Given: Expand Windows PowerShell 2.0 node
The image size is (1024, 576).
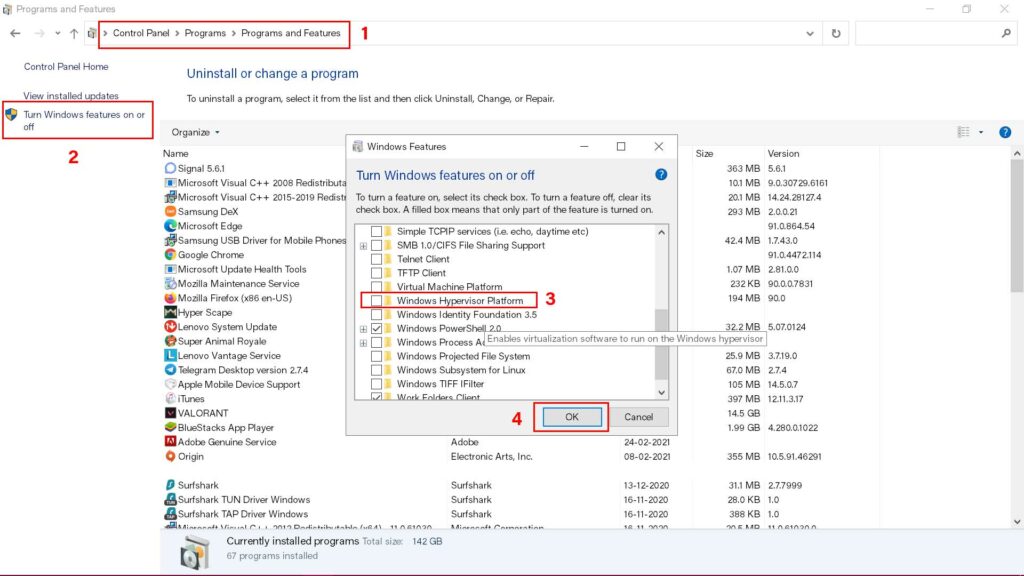Looking at the screenshot, I should (363, 329).
